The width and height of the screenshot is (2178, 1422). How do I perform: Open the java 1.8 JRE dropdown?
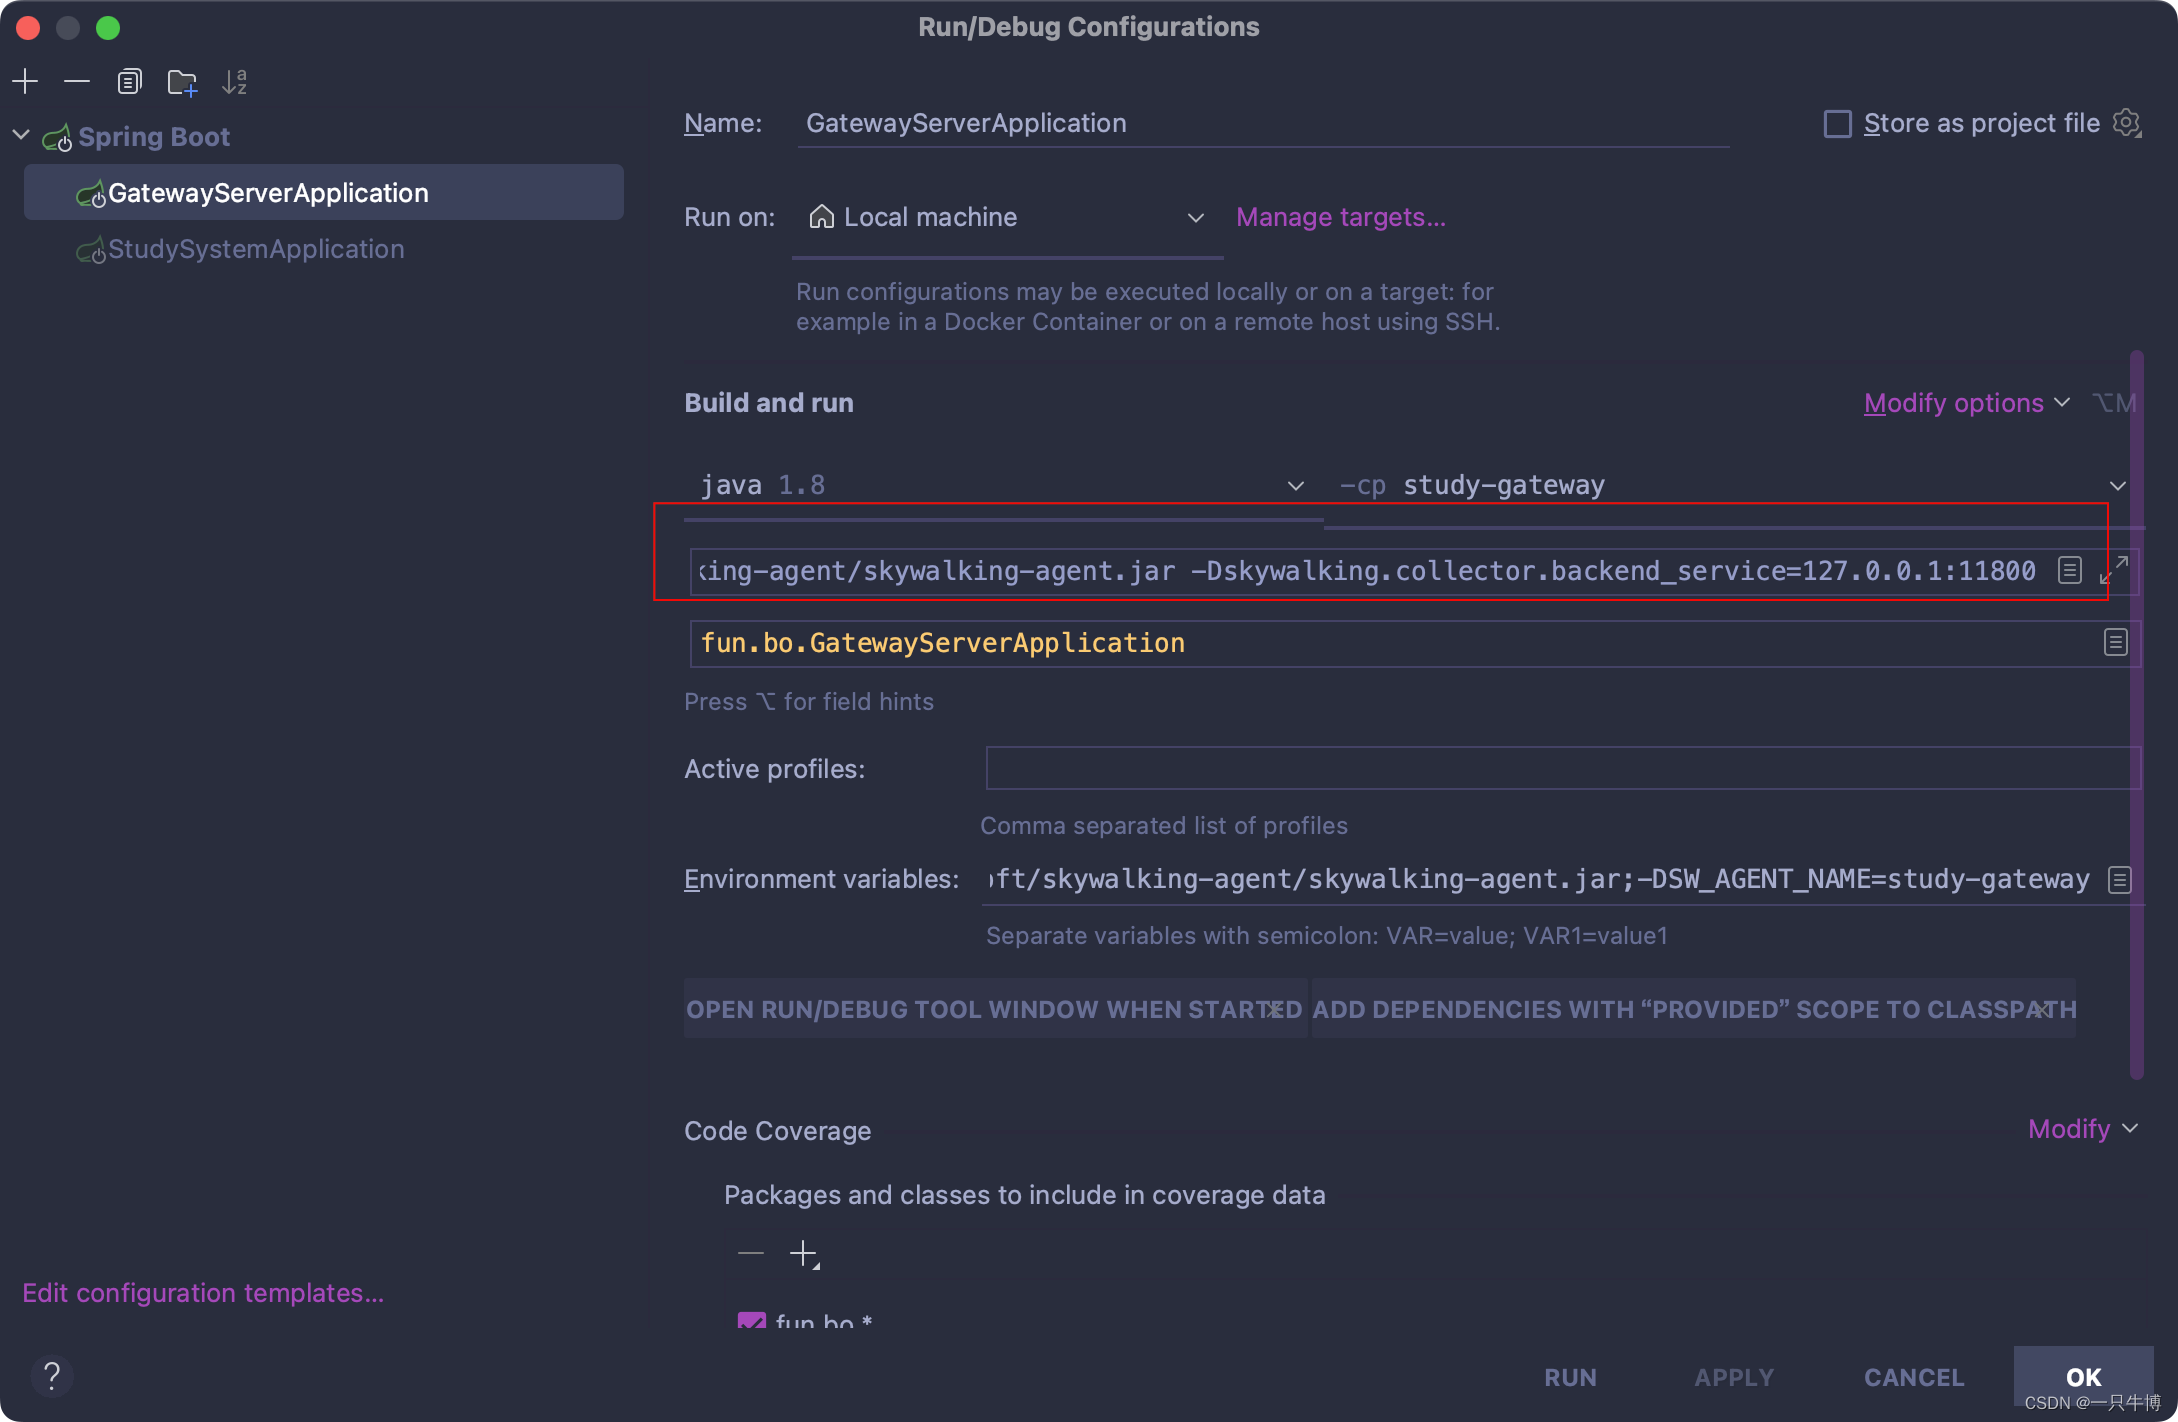[x=1002, y=485]
